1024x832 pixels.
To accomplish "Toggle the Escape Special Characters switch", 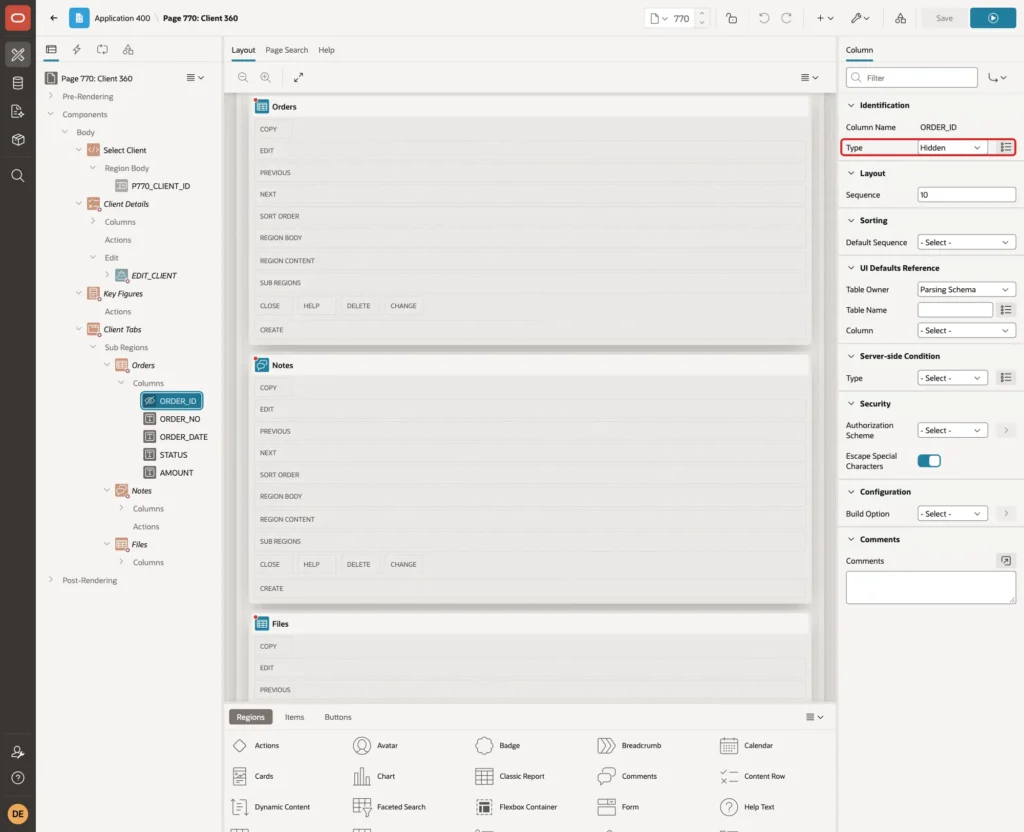I will tap(929, 461).
